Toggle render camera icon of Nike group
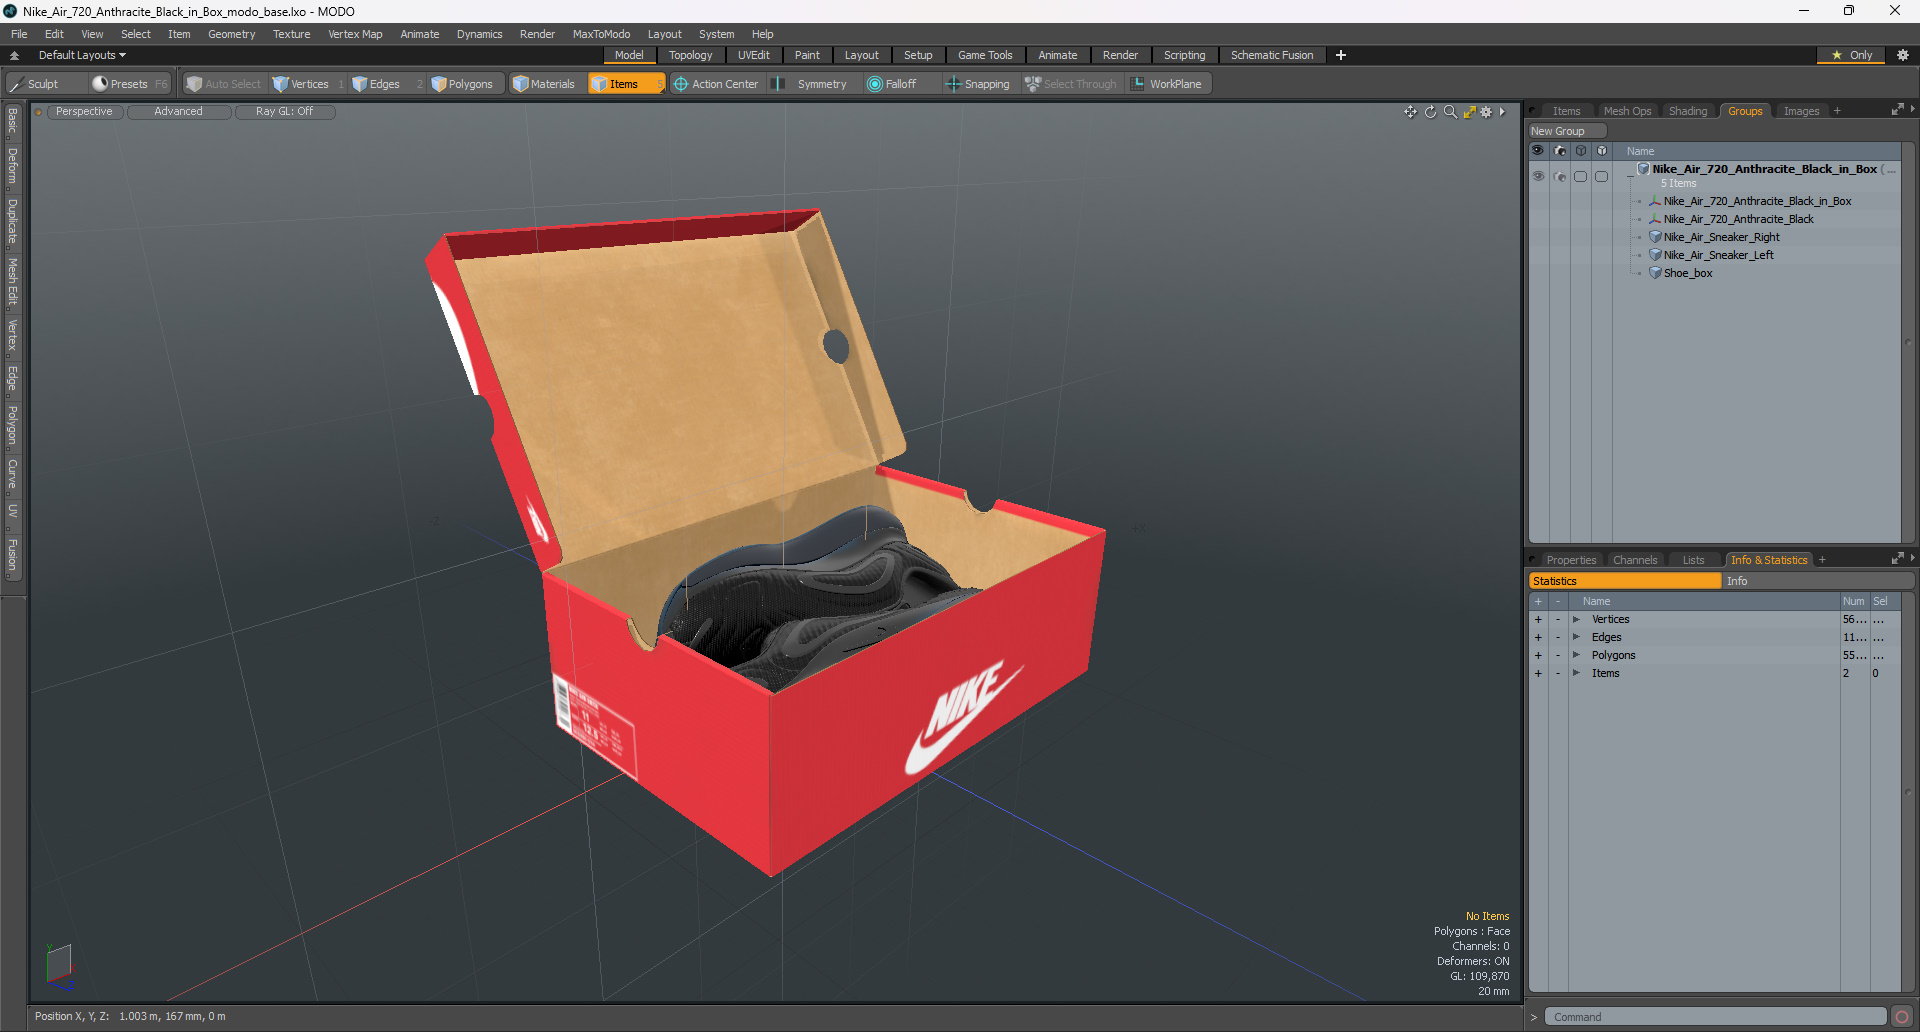 (x=1560, y=176)
